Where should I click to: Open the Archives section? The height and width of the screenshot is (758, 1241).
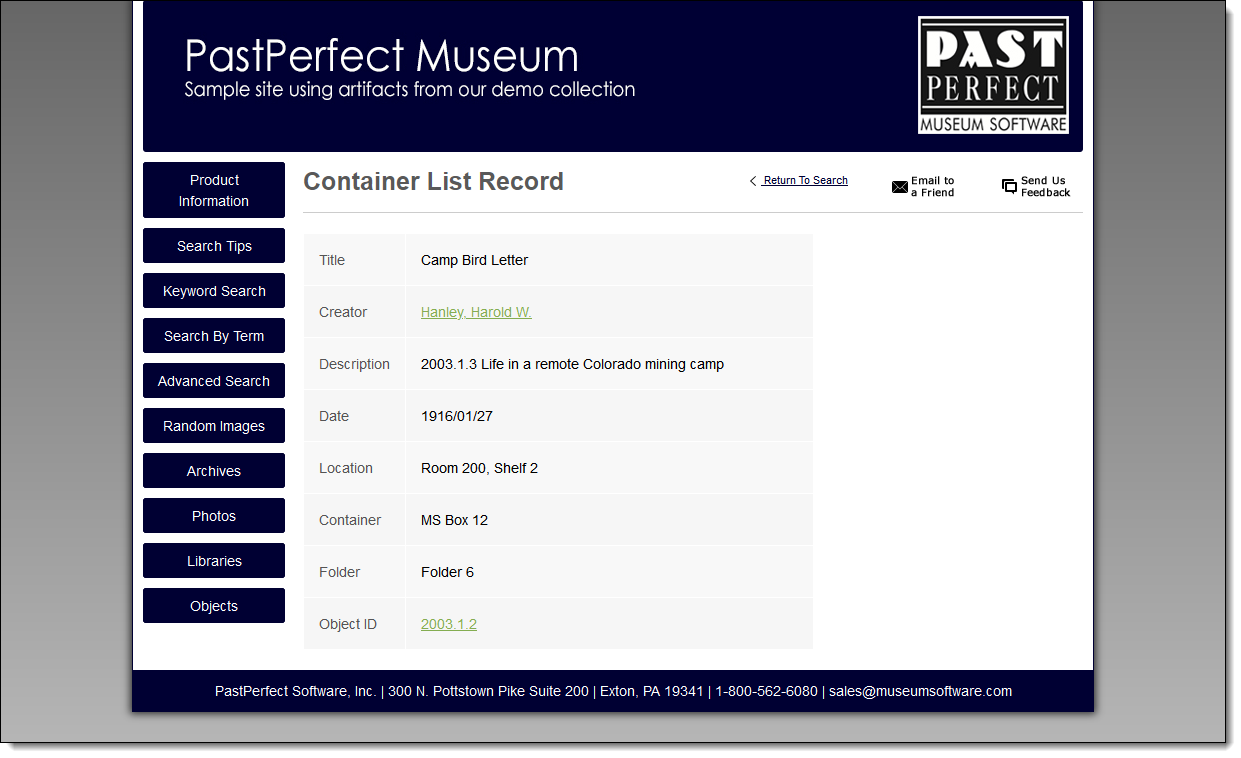[213, 470]
